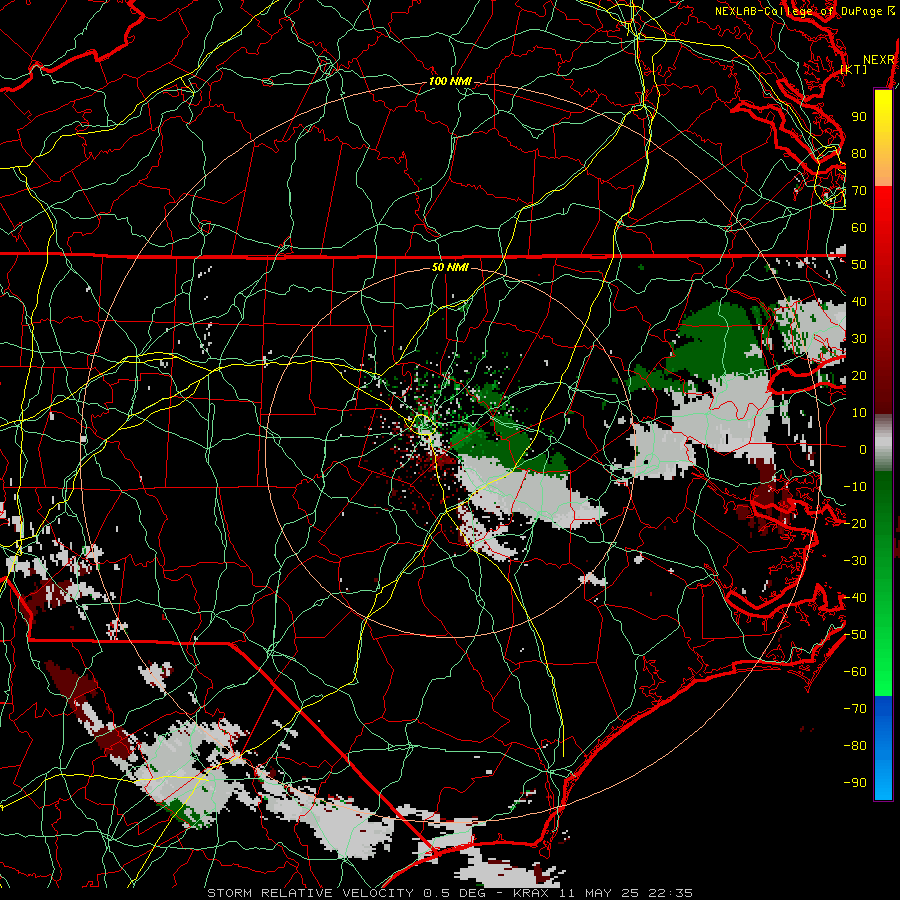Image resolution: width=900 pixels, height=900 pixels.
Task: Click the -70 value on the velocity scale
Action: point(855,709)
